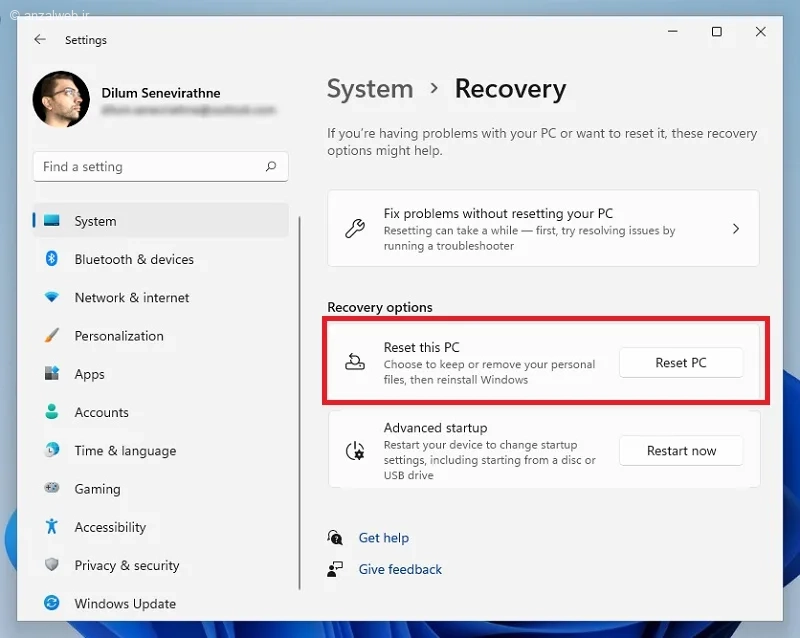
Task: Click the wrench troubleshoot icon
Action: (x=355, y=229)
